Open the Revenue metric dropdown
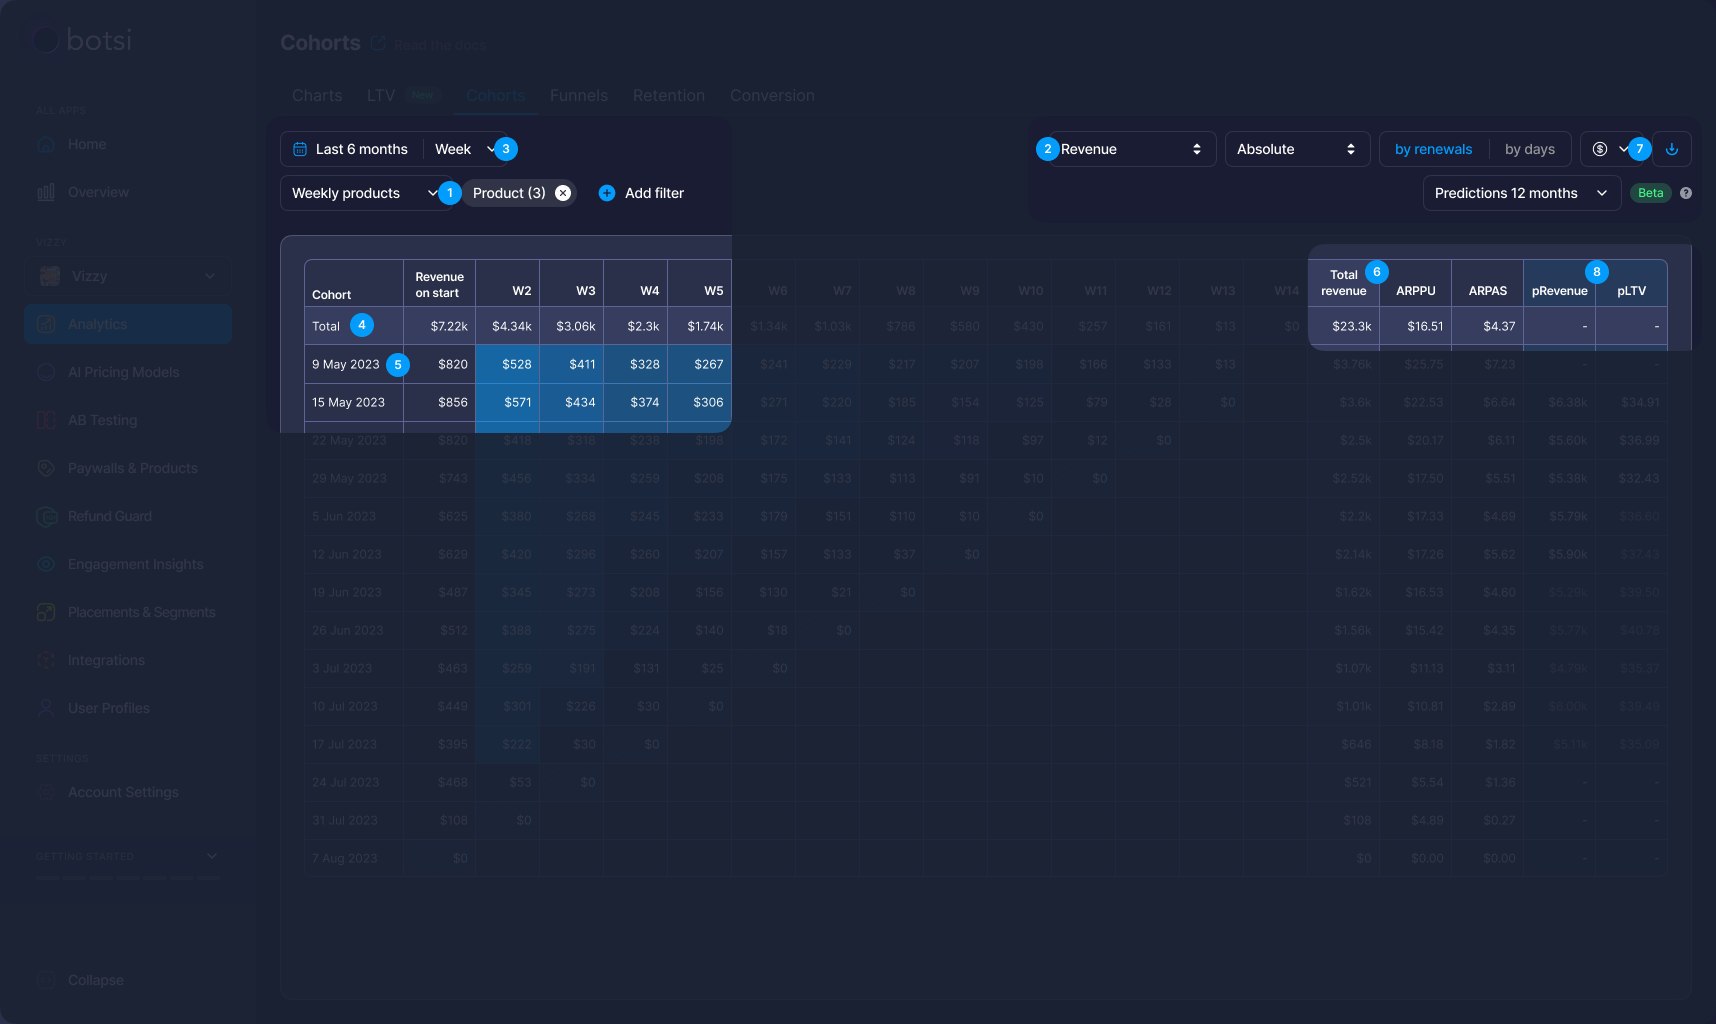 1130,149
